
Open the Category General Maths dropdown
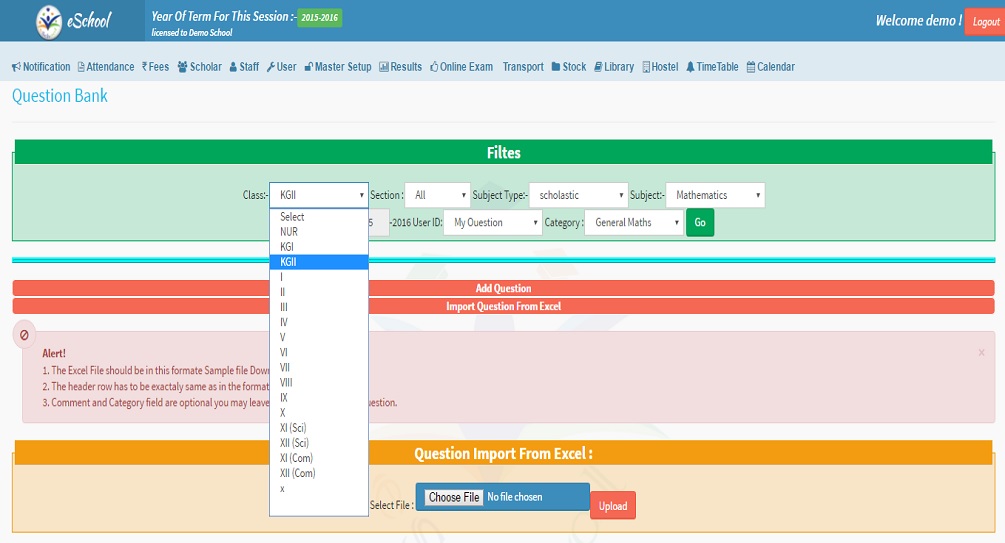(633, 223)
